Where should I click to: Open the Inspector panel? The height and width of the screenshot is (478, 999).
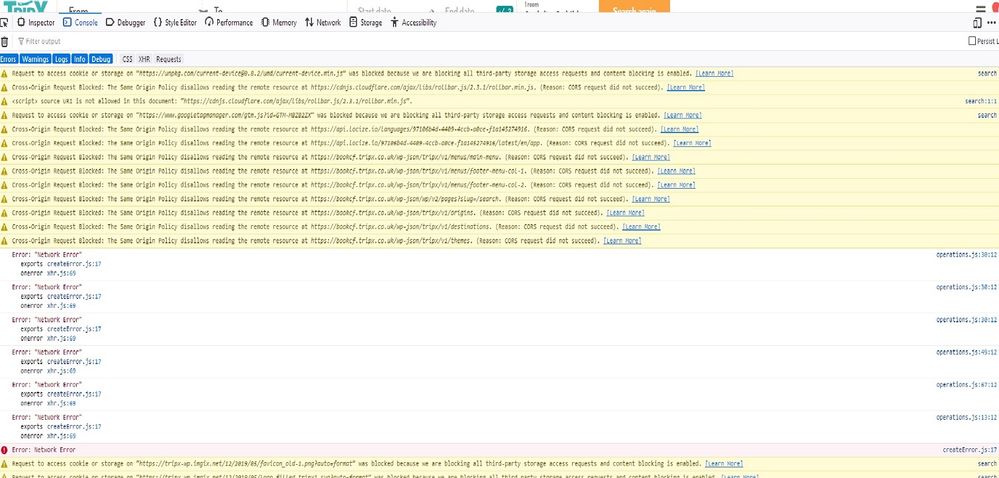(x=36, y=22)
